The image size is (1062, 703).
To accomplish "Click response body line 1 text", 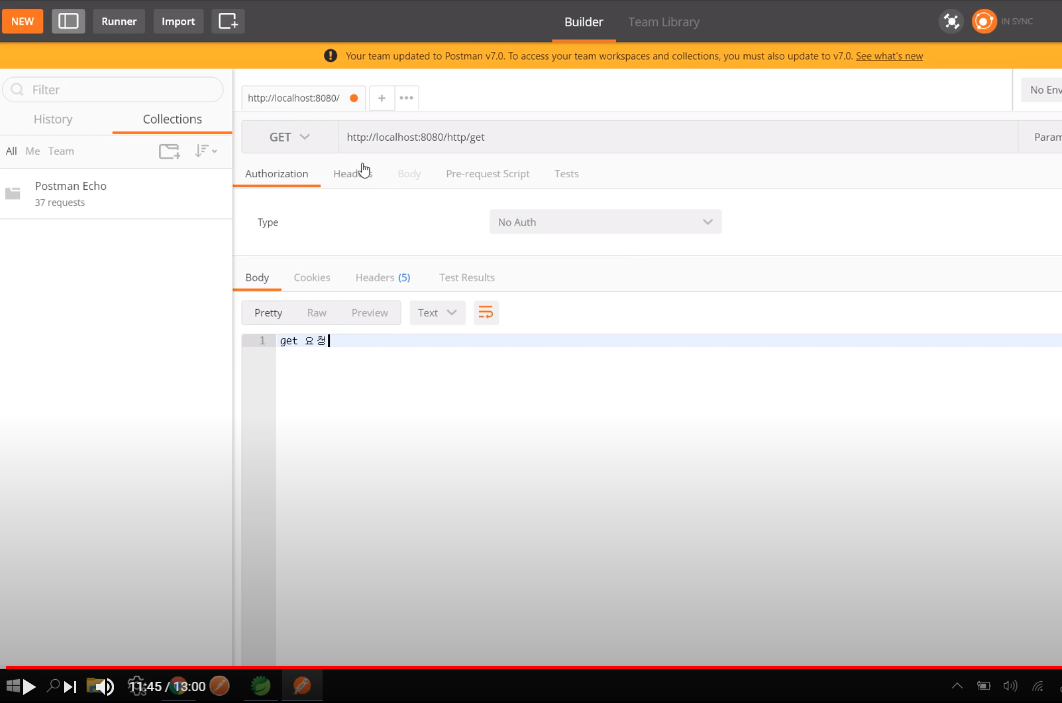I will pyautogui.click(x=303, y=341).
